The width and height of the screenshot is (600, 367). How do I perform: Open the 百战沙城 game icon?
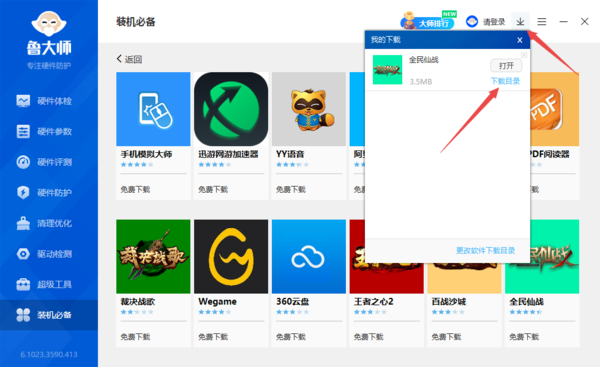pyautogui.click(x=464, y=279)
